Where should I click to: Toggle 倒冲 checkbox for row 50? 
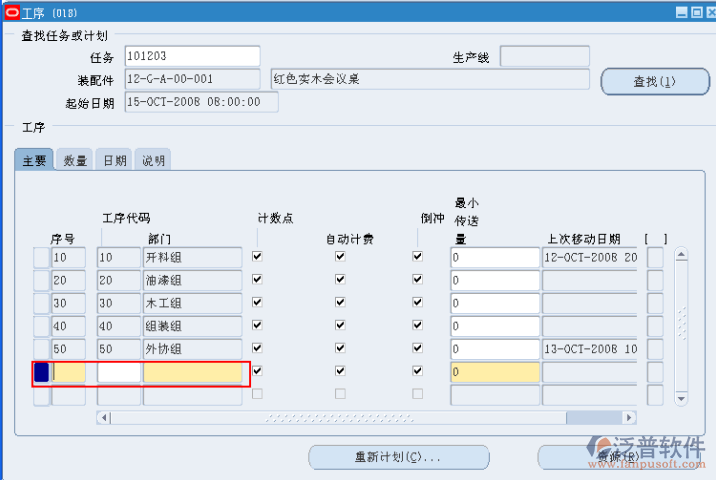click(417, 348)
